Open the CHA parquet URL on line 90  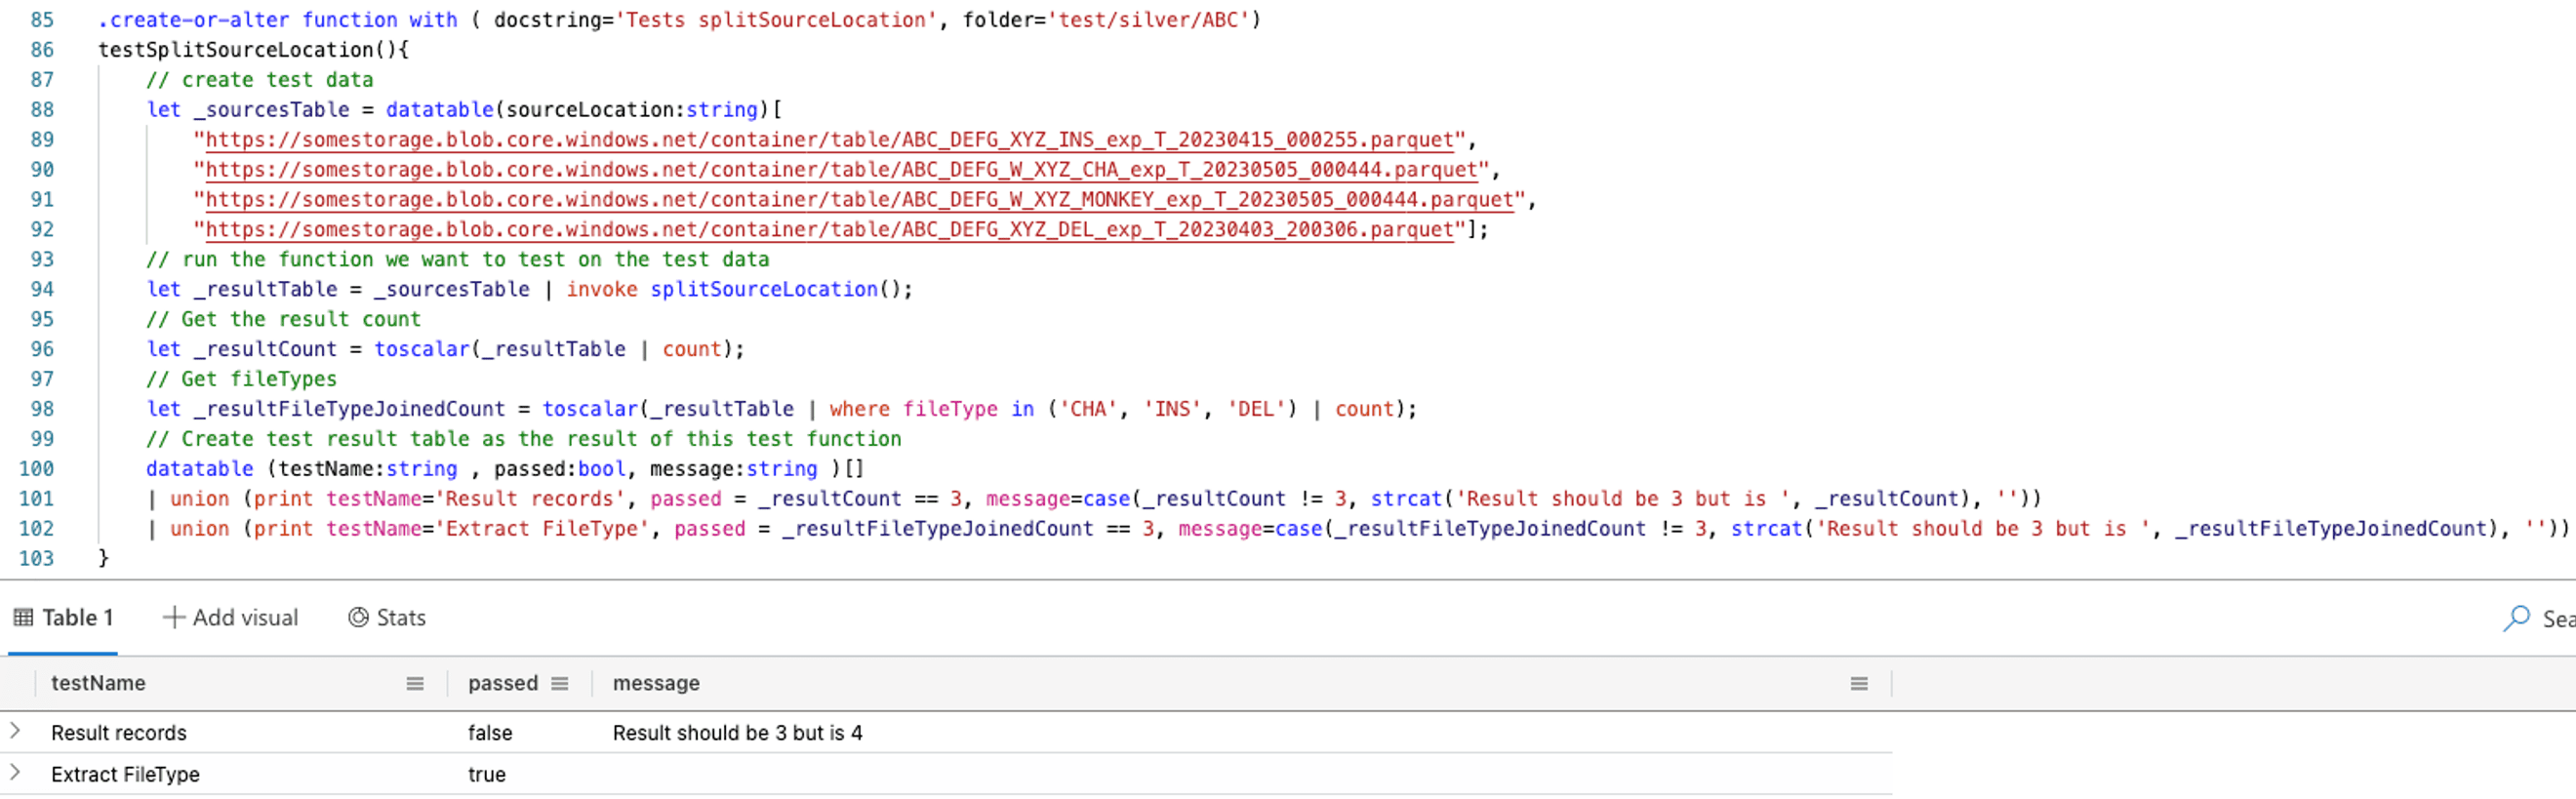tap(841, 170)
